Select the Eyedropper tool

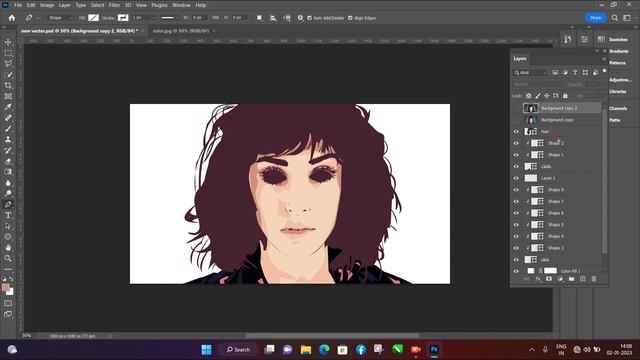click(8, 107)
